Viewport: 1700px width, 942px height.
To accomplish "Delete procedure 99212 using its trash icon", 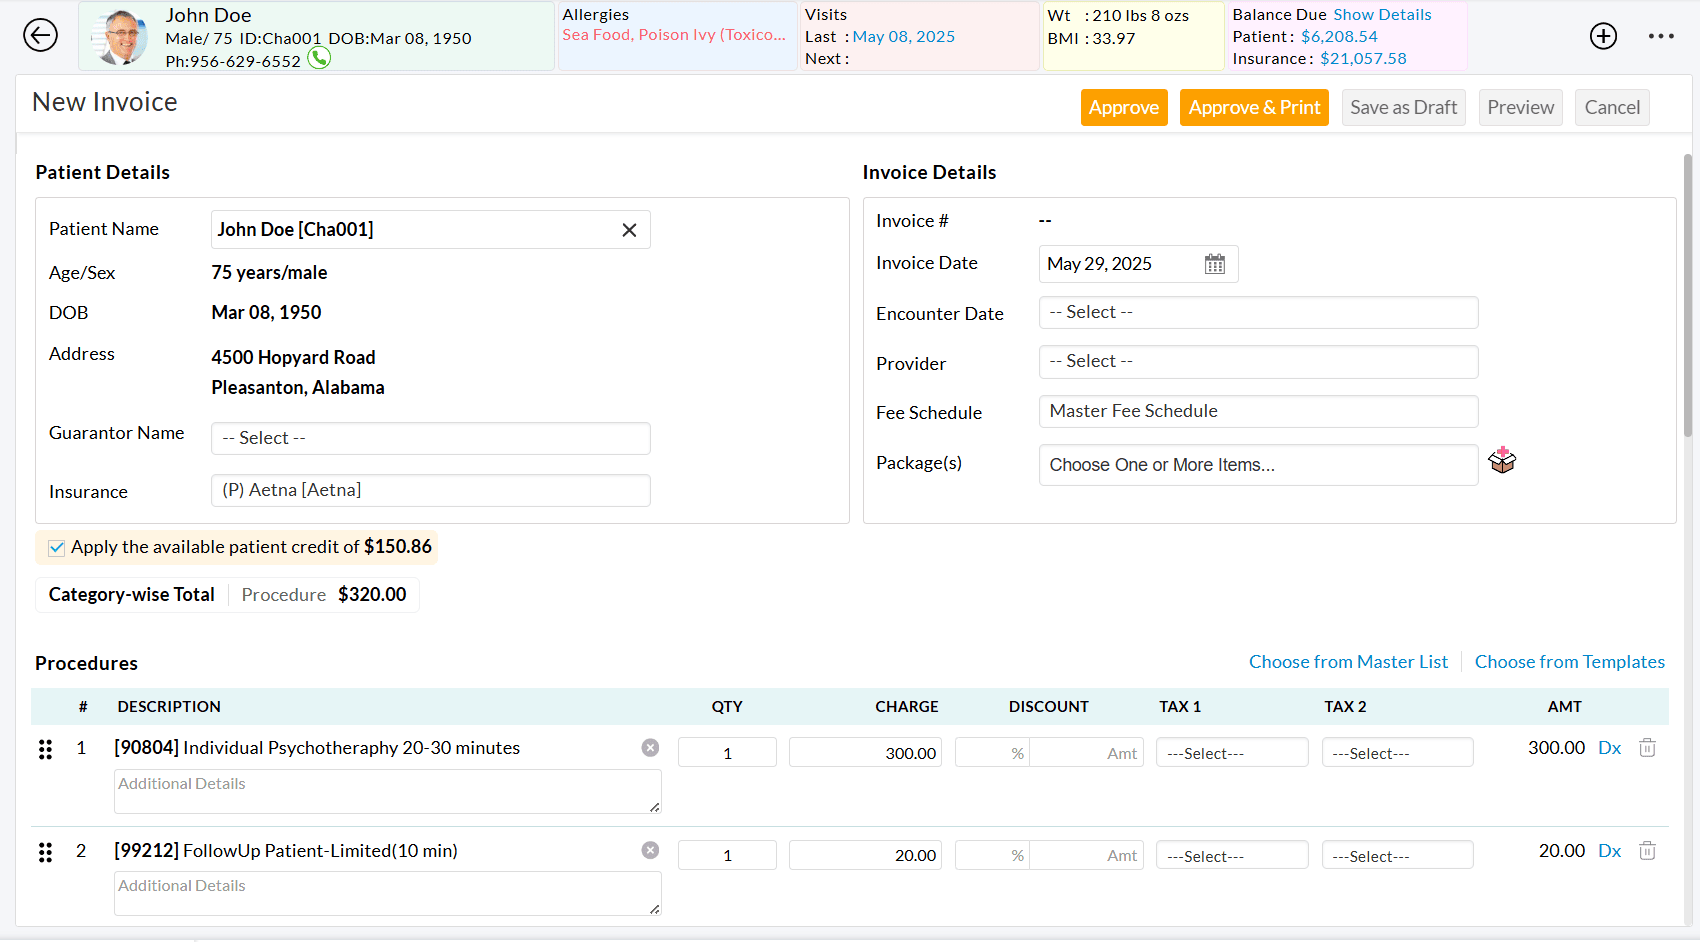I will pos(1647,850).
